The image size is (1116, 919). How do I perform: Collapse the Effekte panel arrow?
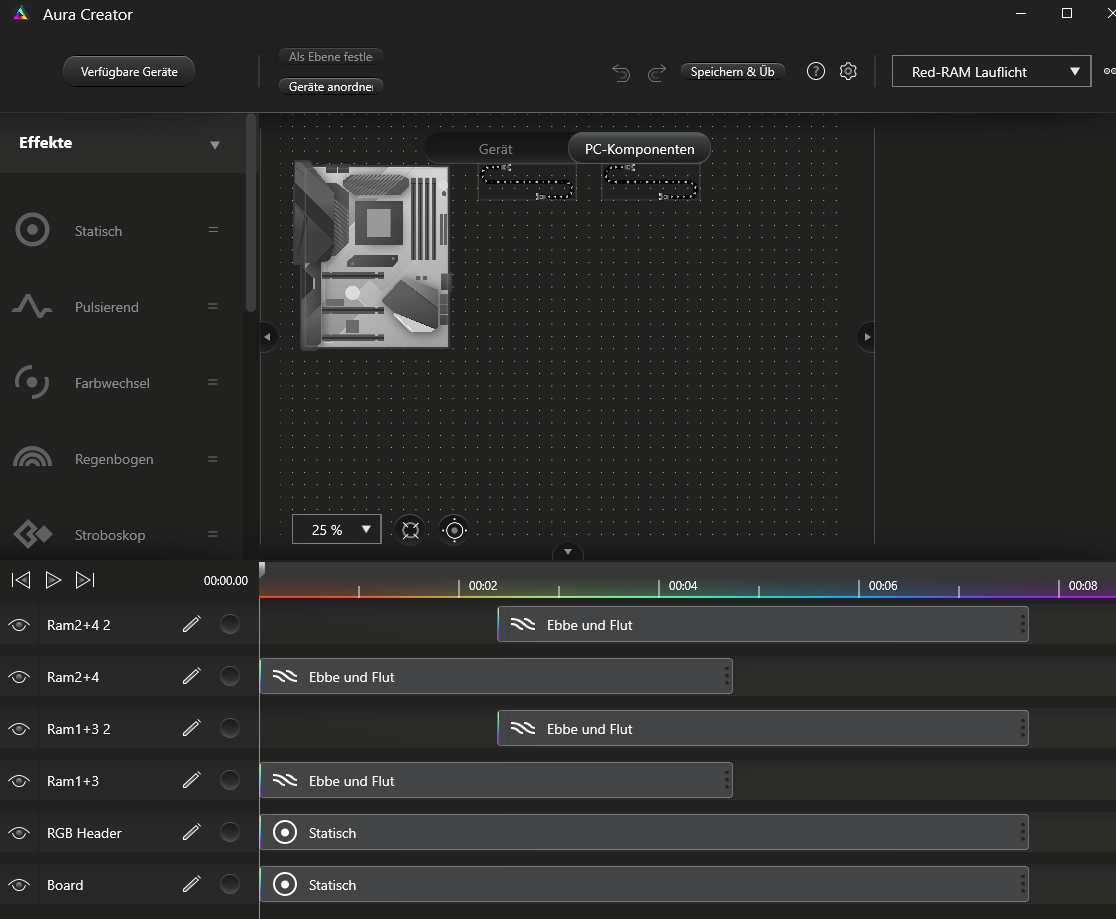[214, 145]
